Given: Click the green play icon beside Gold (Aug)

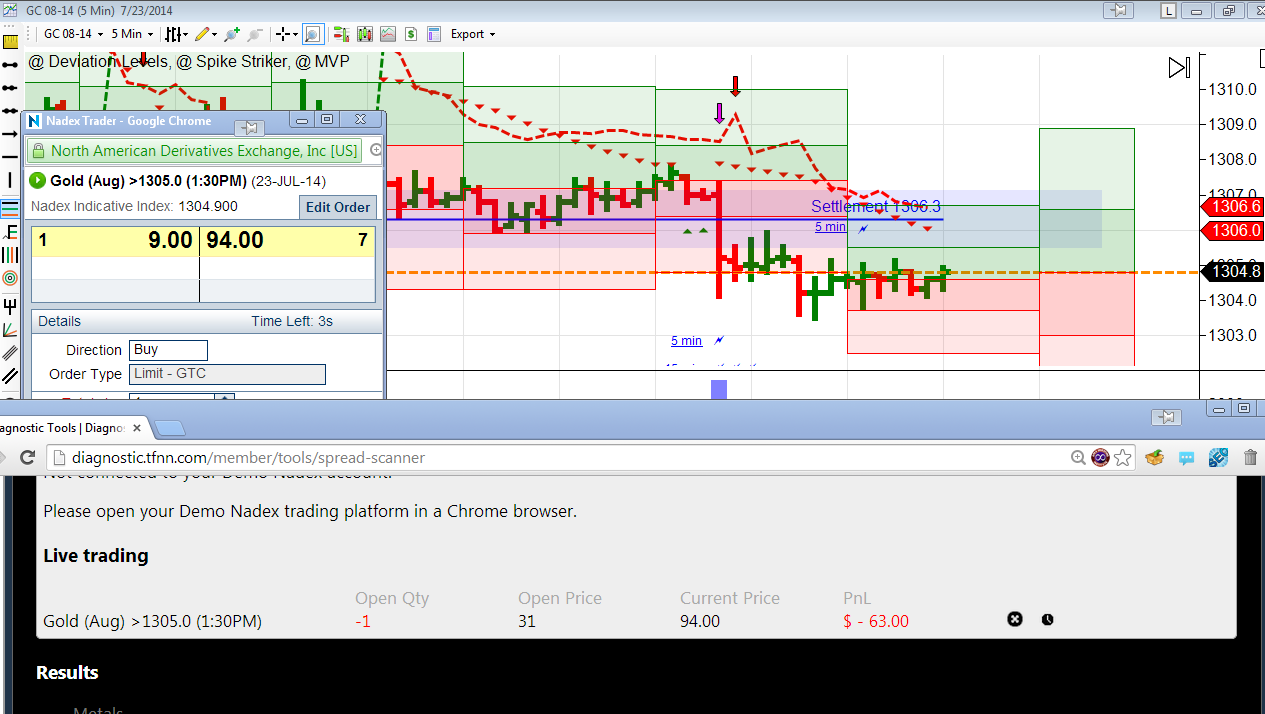Looking at the screenshot, I should (x=38, y=181).
